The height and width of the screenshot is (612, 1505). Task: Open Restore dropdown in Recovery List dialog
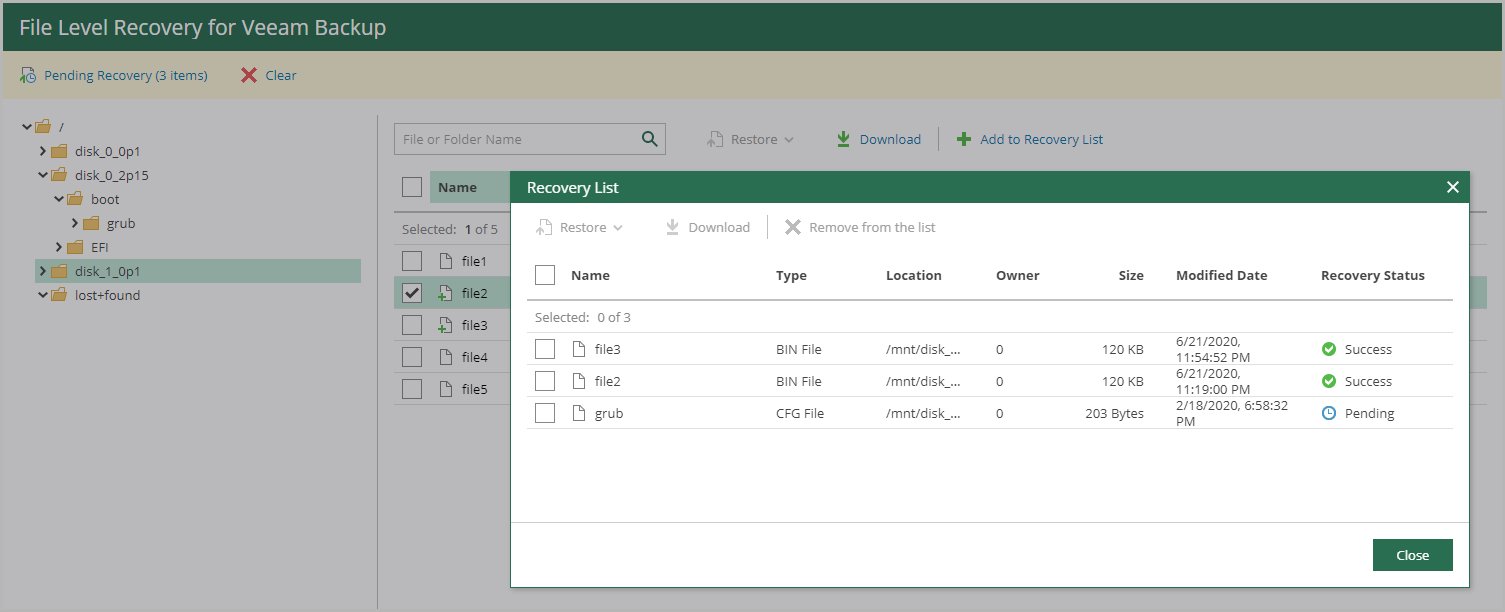click(x=580, y=227)
